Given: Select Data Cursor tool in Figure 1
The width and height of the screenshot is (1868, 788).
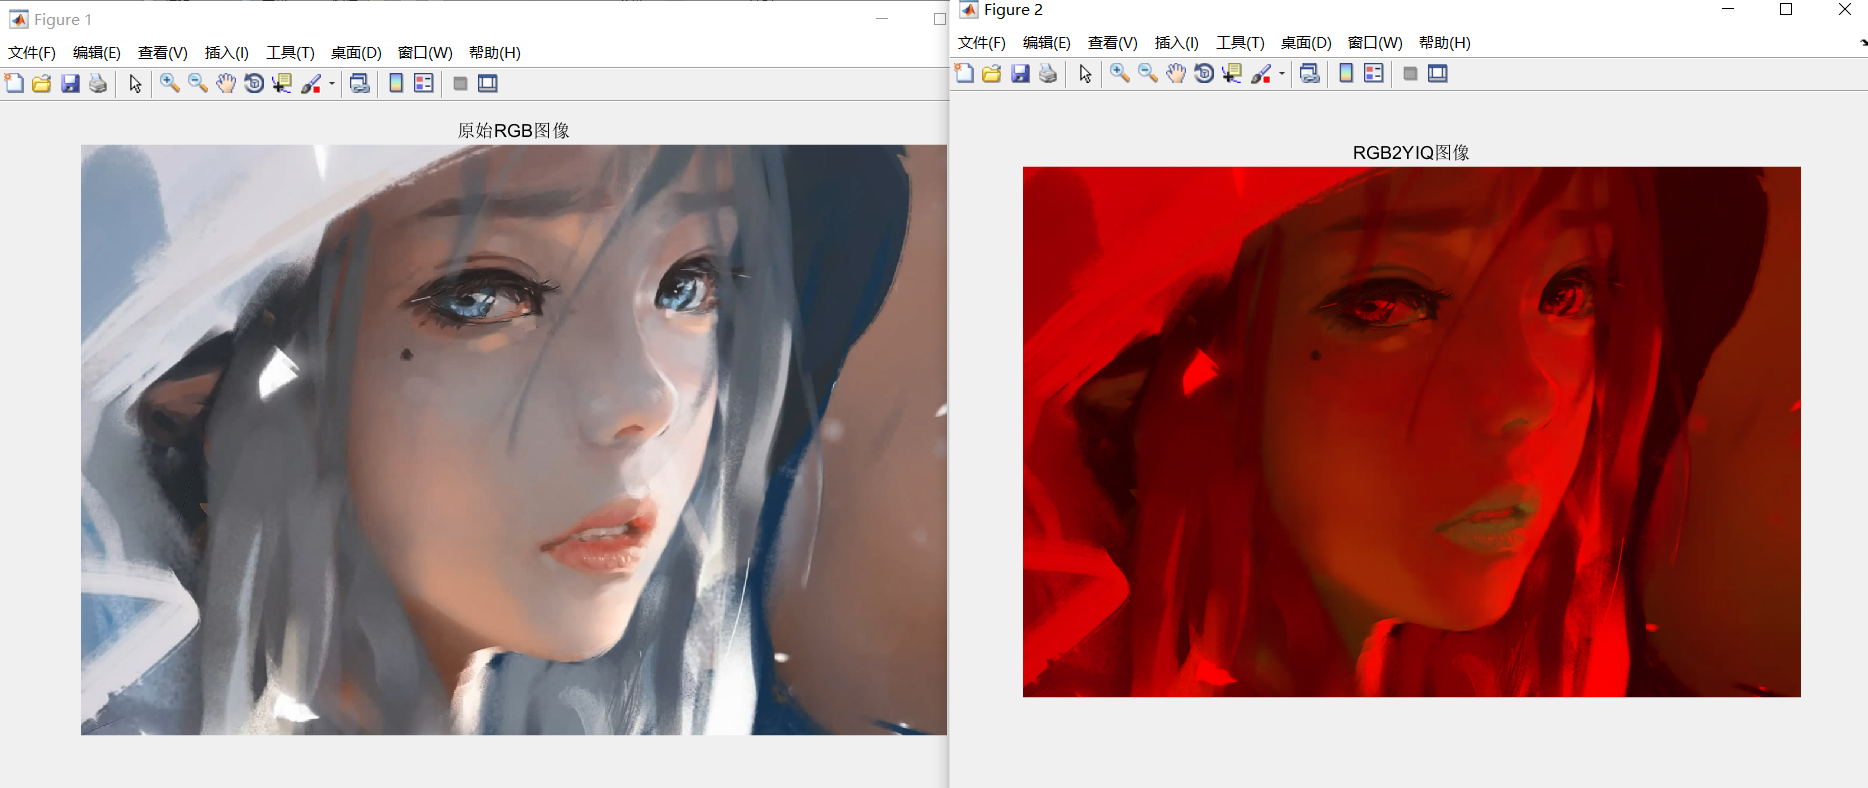Looking at the screenshot, I should [x=282, y=83].
